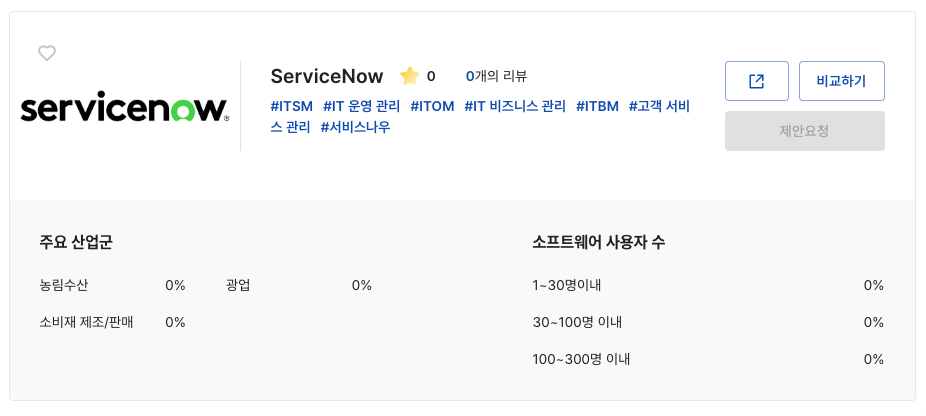Click the 소비재 제조/판매 industry label
This screenshot has height=416, width=926.
pyautogui.click(x=86, y=322)
